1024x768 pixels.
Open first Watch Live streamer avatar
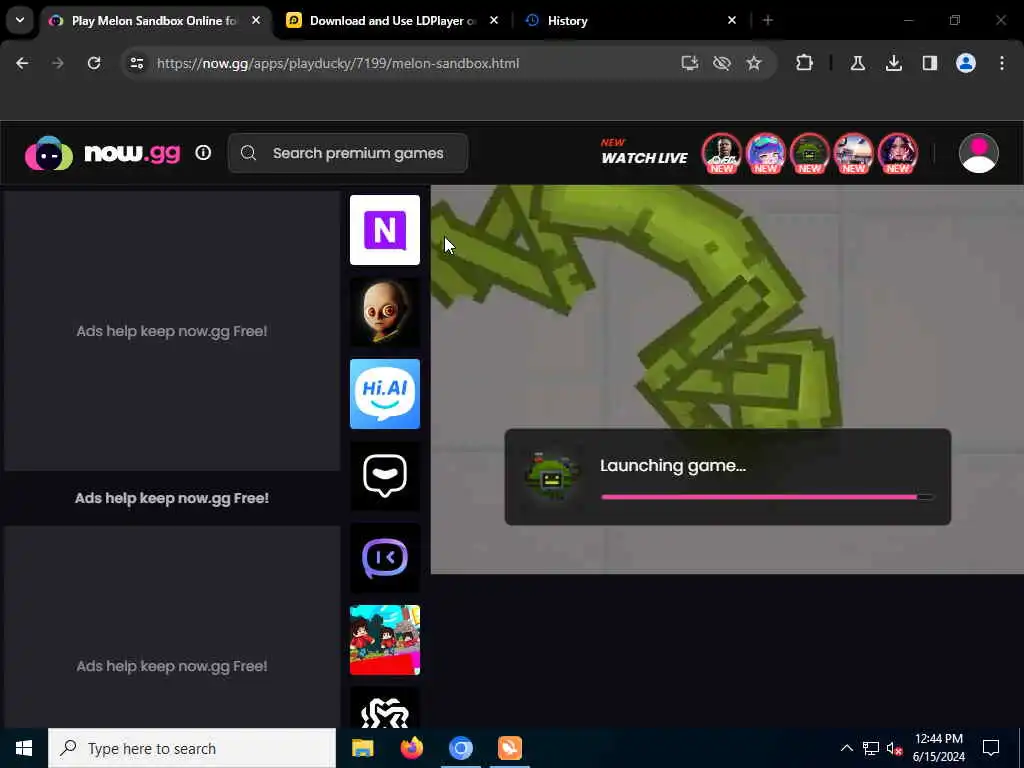(722, 153)
